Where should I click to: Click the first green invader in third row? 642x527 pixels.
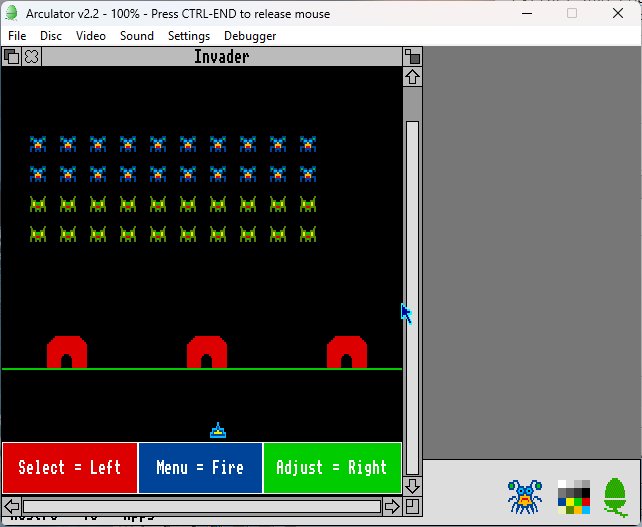point(38,204)
